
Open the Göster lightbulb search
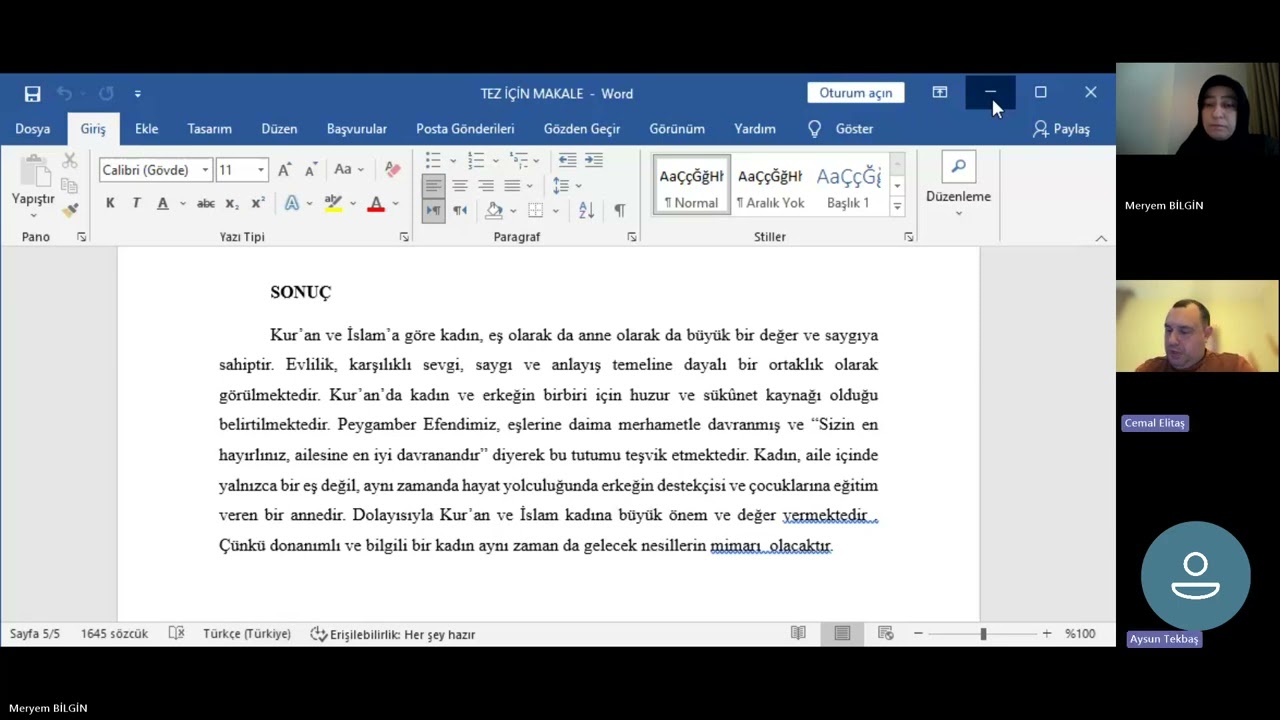click(x=841, y=129)
